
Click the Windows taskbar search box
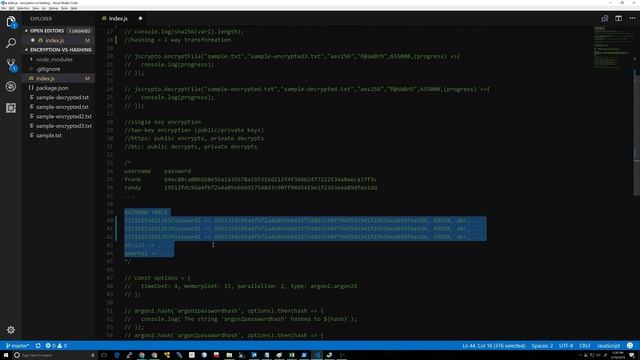click(x=54, y=355)
